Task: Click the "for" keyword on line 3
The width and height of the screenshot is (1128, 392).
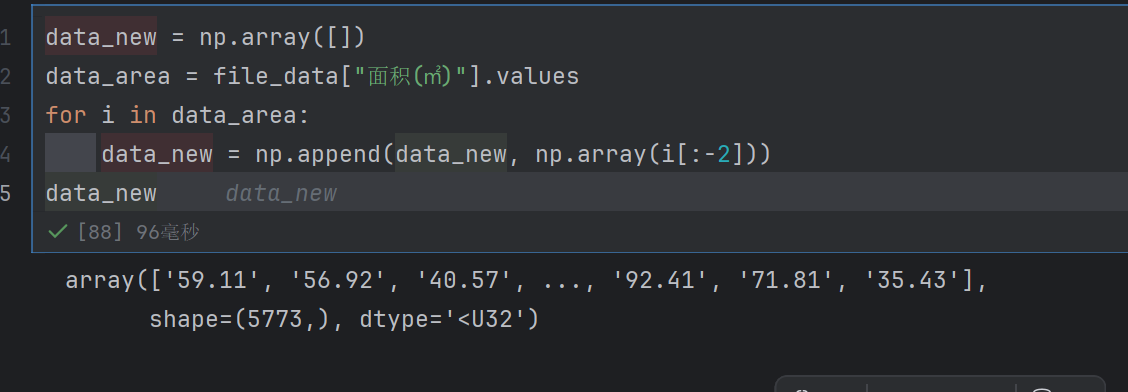Action: point(66,115)
